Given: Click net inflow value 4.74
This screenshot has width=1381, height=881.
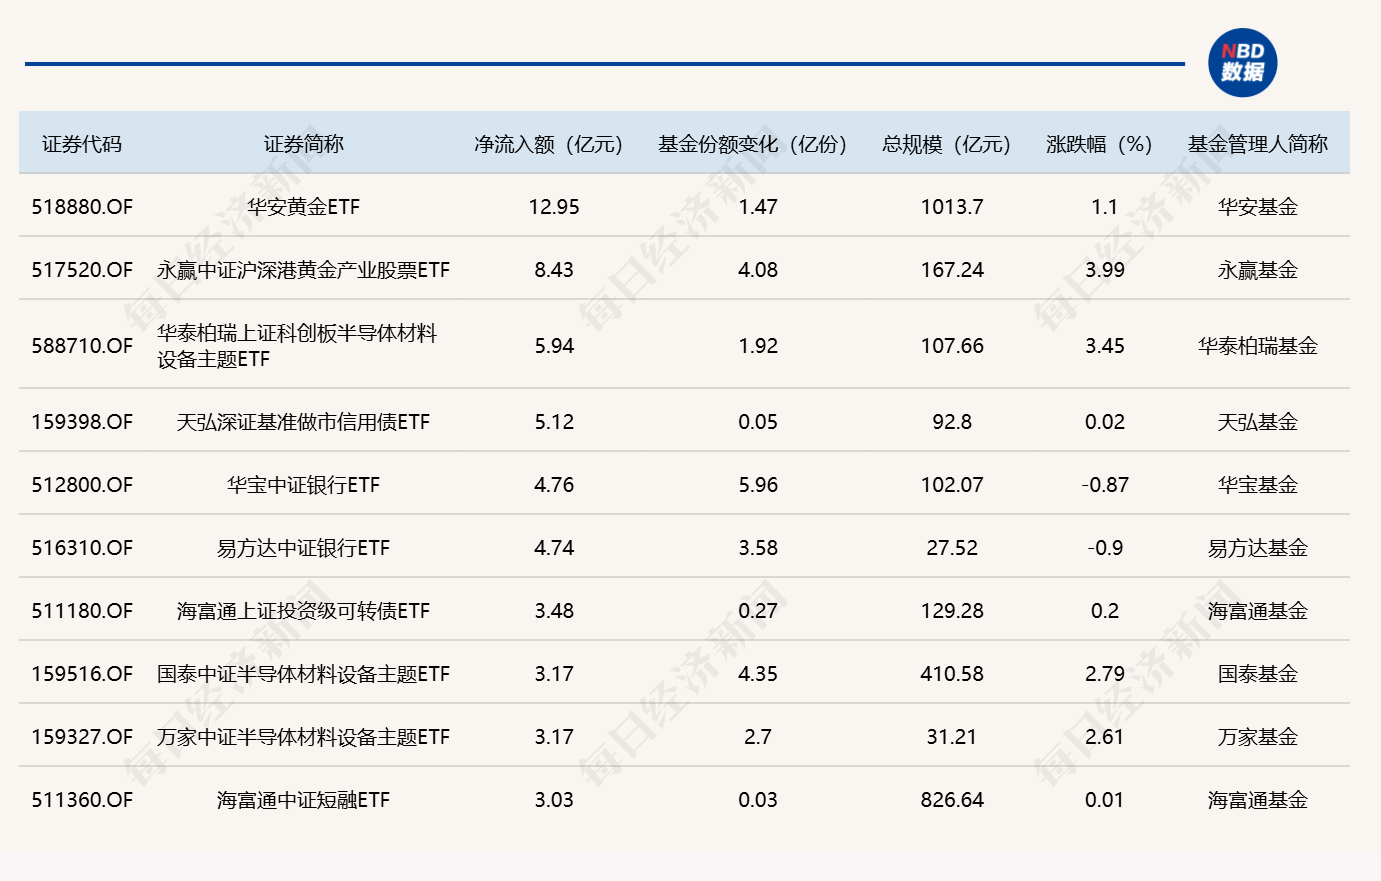Looking at the screenshot, I should tap(554, 548).
